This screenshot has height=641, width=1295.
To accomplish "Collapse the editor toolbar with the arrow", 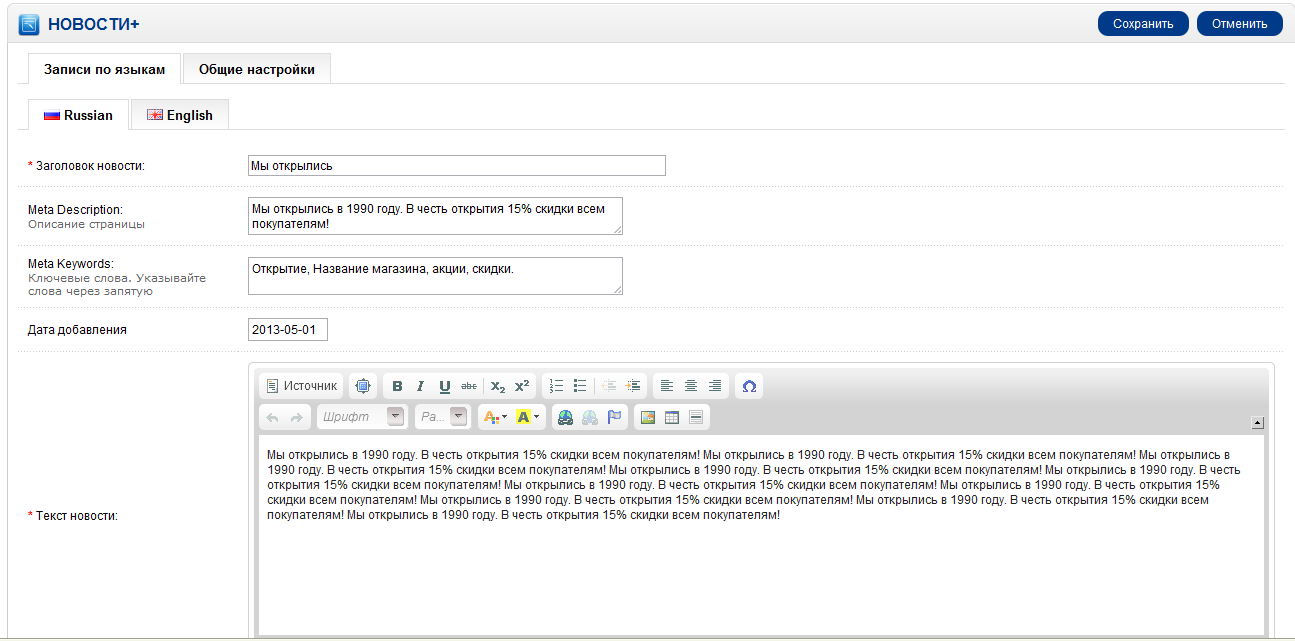I will pos(1258,423).
